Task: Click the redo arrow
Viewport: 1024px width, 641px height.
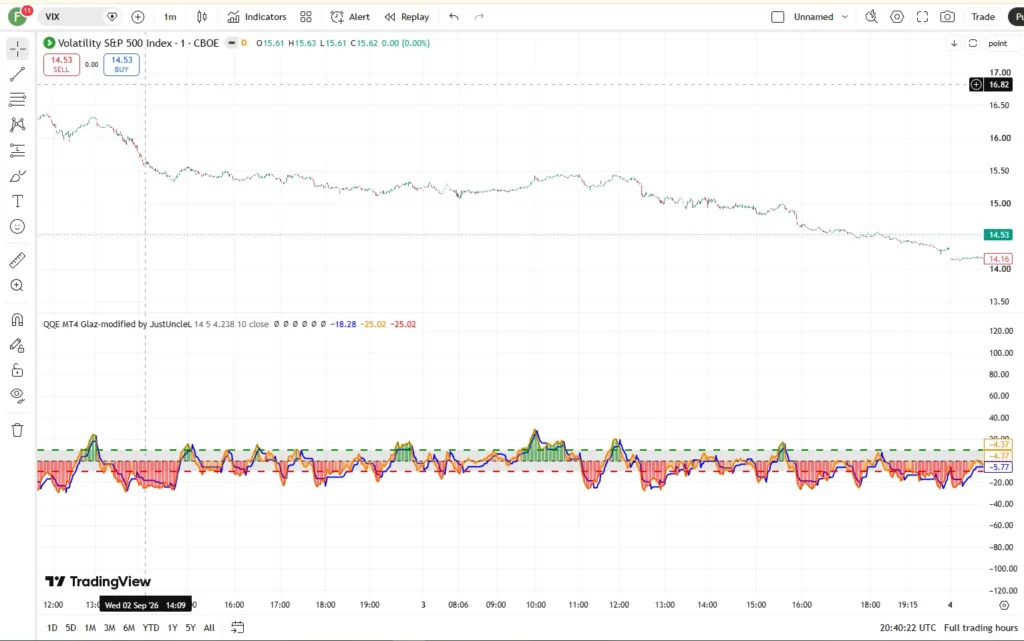Action: [x=479, y=17]
